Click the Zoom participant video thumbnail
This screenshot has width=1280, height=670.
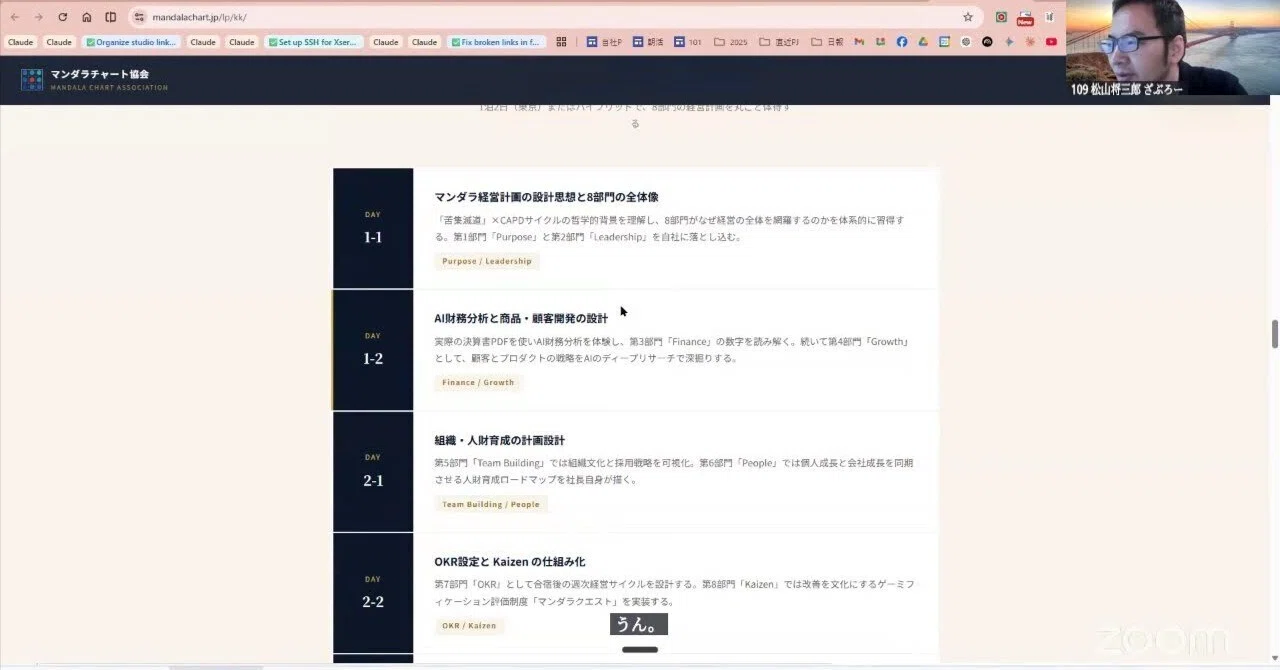pyautogui.click(x=1173, y=47)
